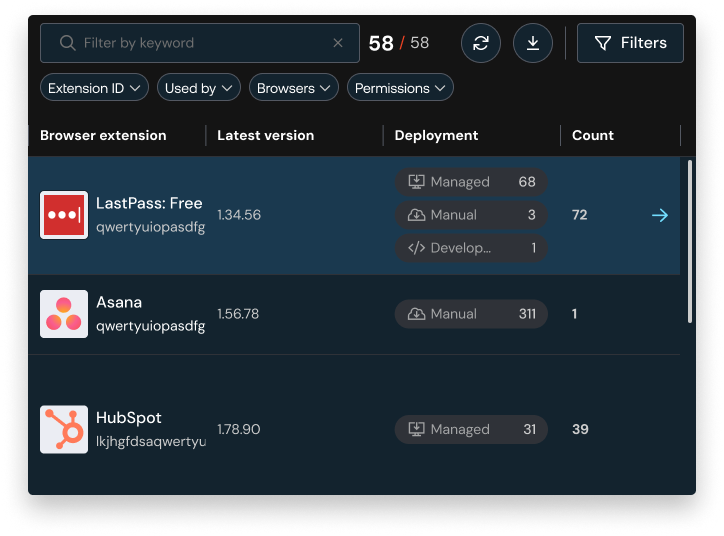Sort by Deployment column header
The image size is (724, 536).
click(436, 135)
